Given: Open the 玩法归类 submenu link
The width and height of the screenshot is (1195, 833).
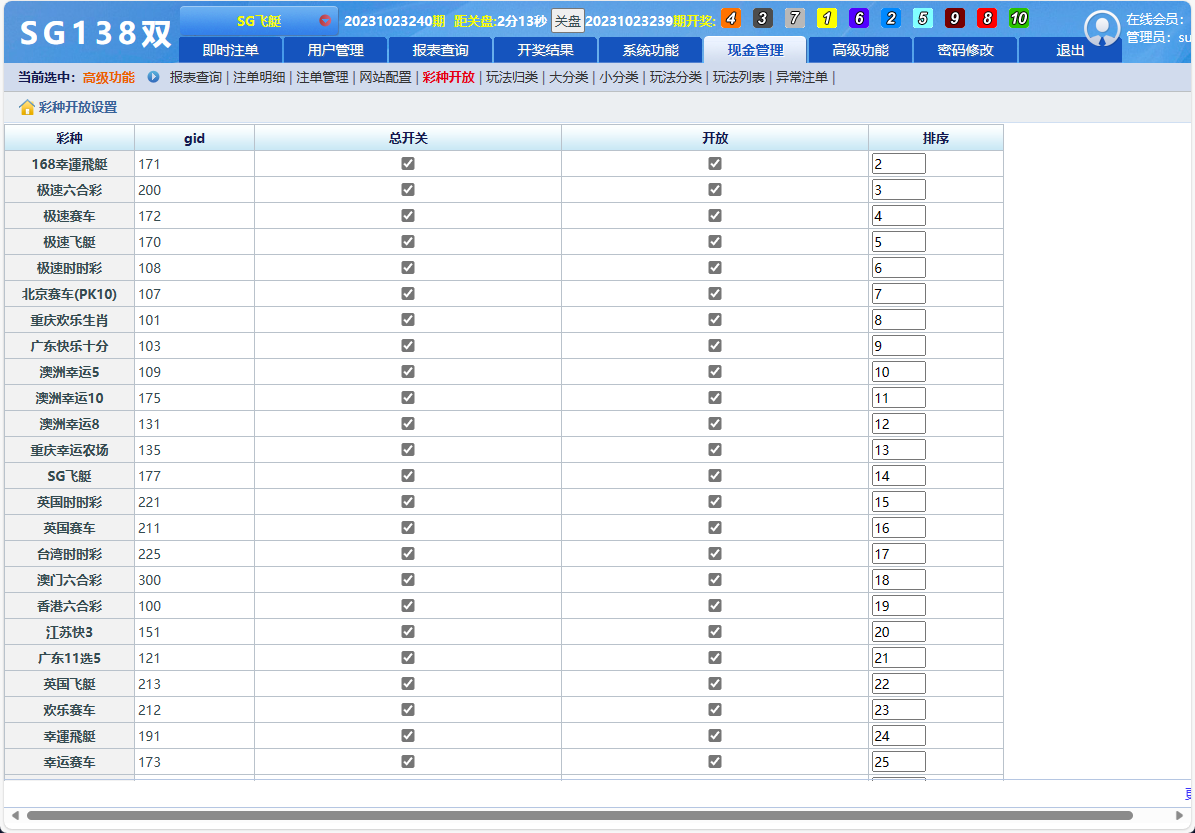Looking at the screenshot, I should click(x=512, y=78).
